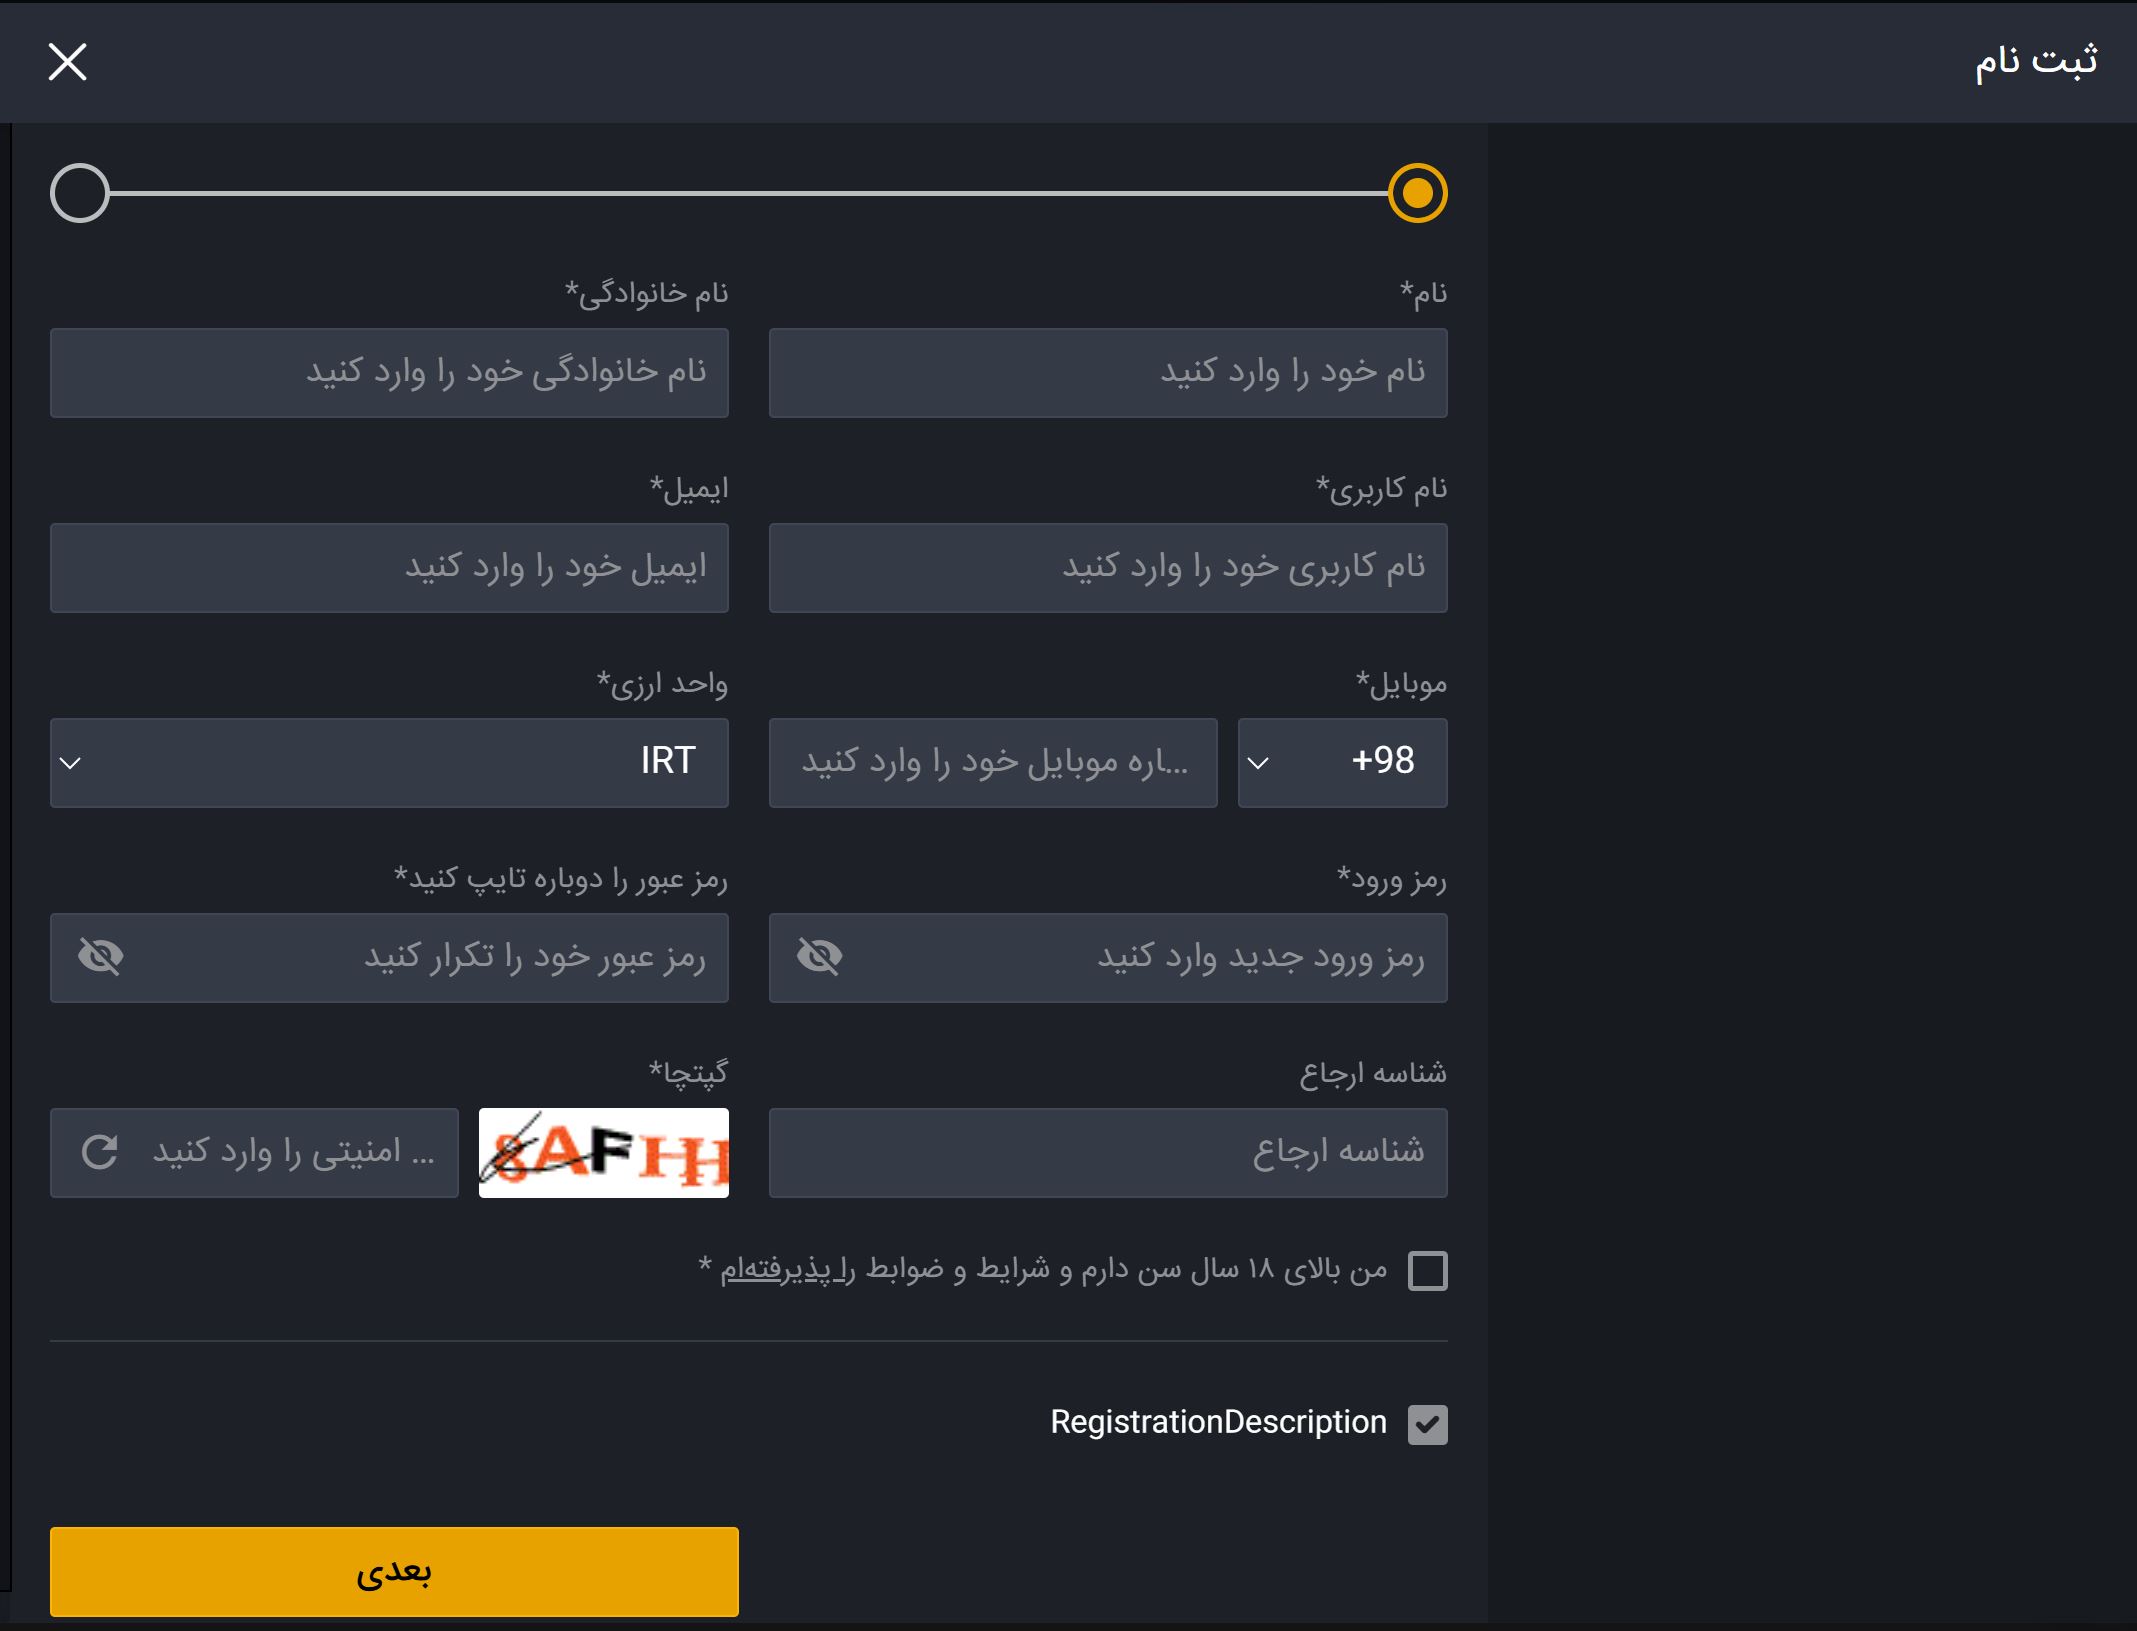The width and height of the screenshot is (2137, 1631).
Task: Open the +98 country code dropdown
Action: tap(1341, 762)
